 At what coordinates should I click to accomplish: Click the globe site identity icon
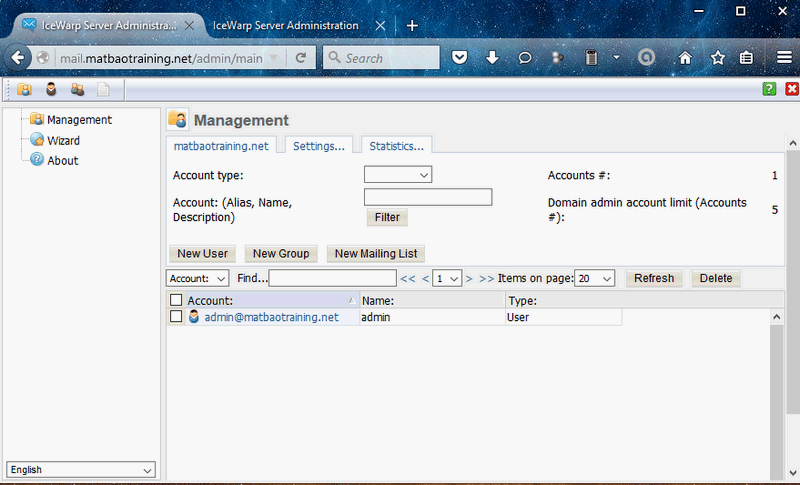(43, 58)
